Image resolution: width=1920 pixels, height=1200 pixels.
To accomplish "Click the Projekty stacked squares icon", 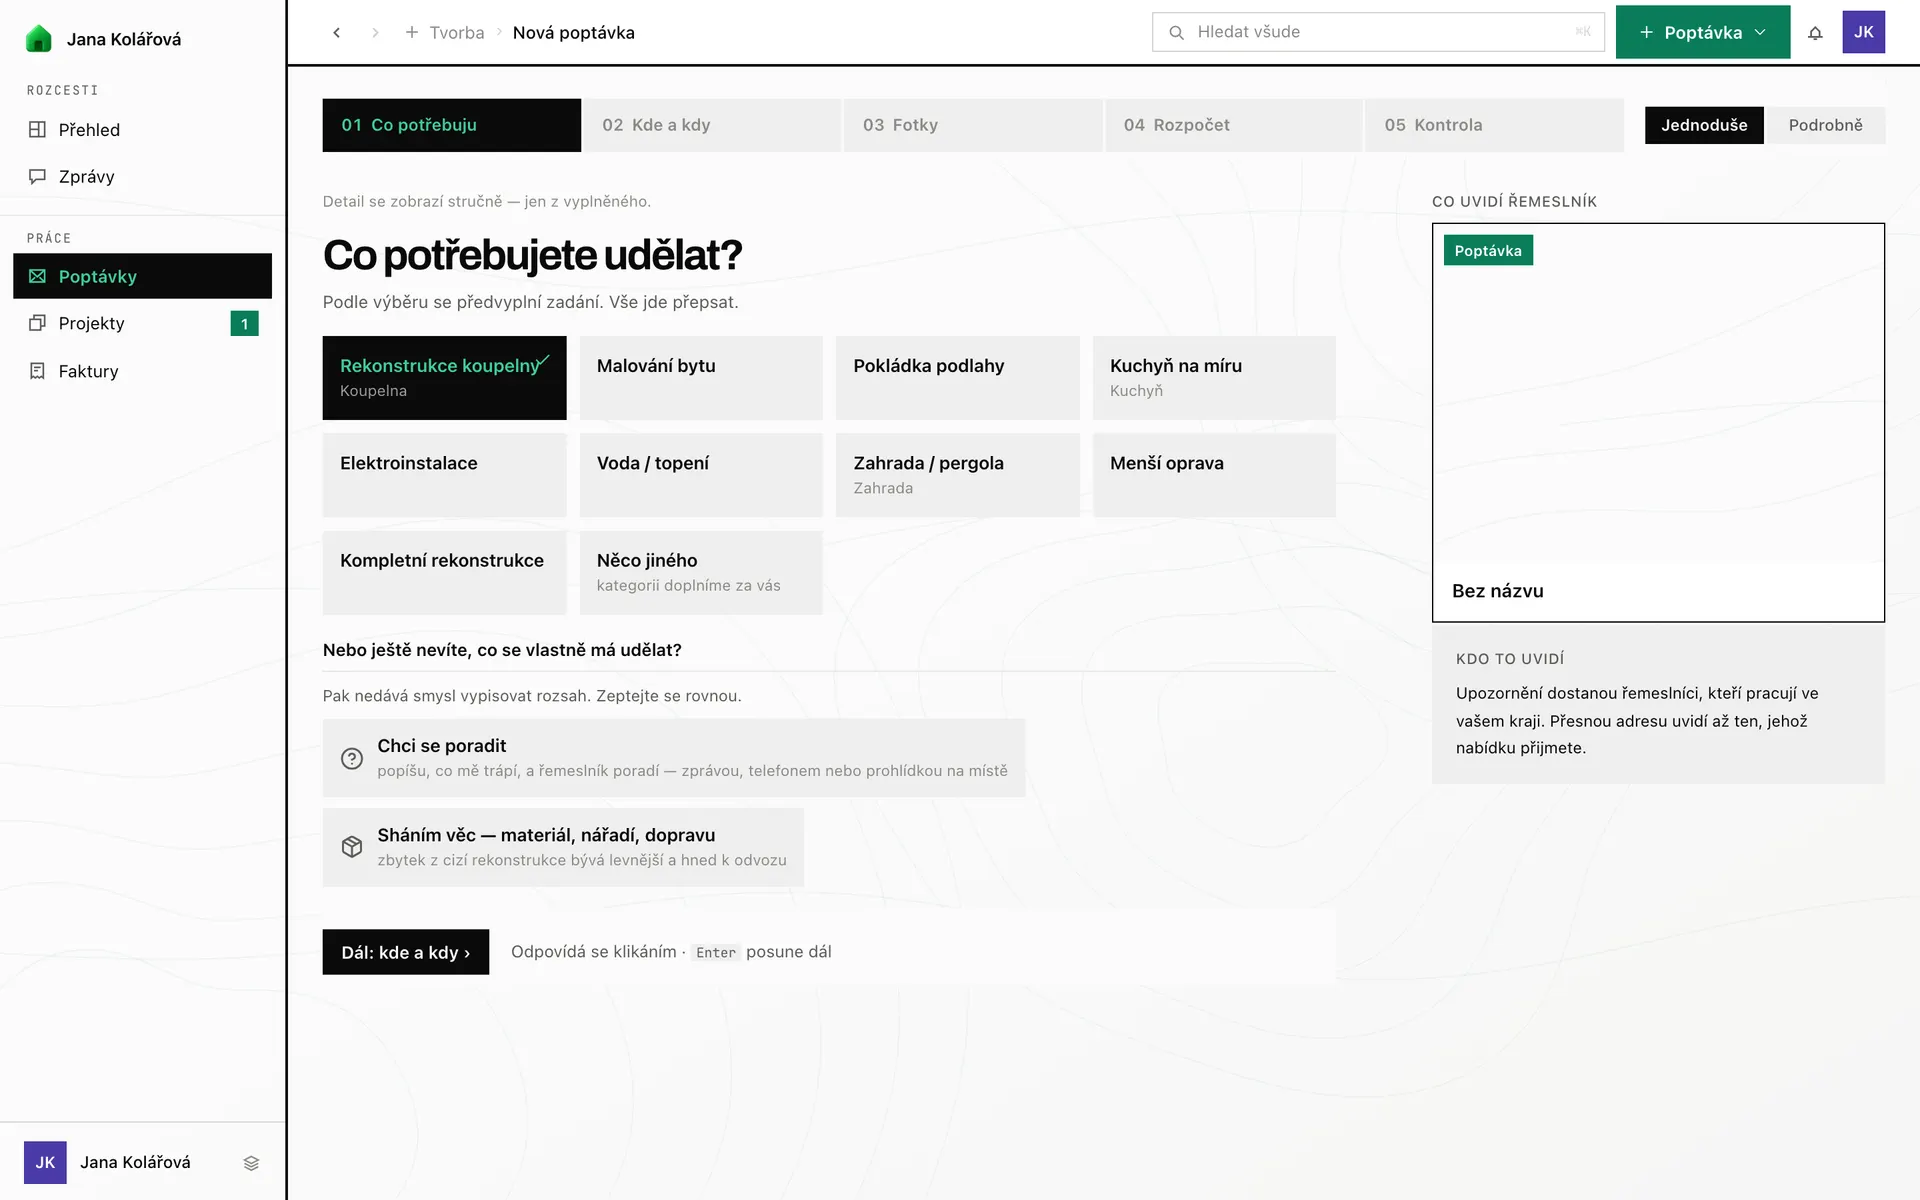I will (x=37, y=323).
